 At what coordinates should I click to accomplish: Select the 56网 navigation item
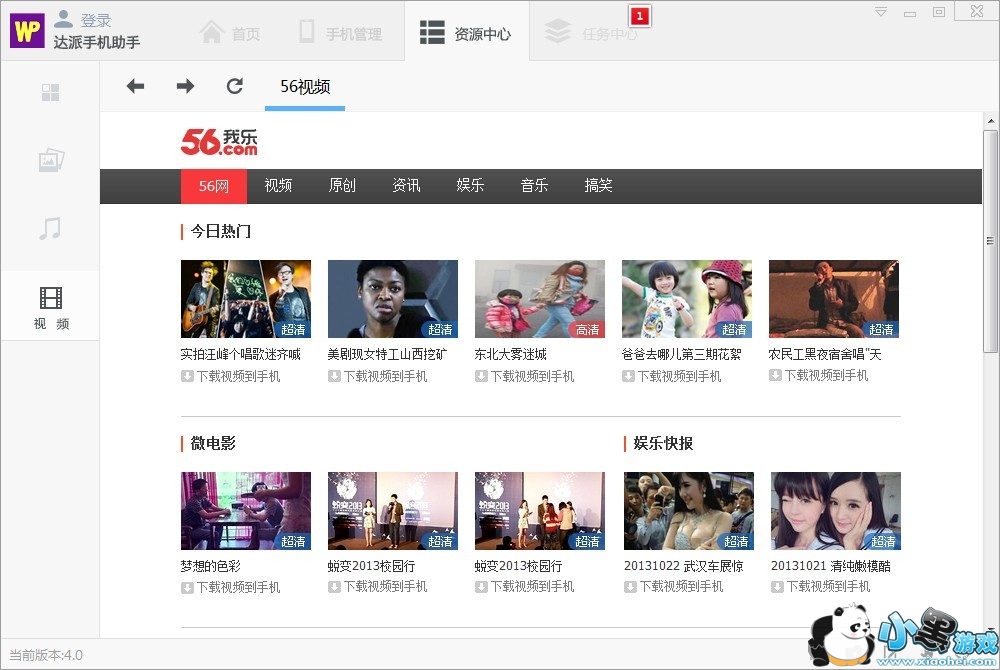(x=214, y=186)
